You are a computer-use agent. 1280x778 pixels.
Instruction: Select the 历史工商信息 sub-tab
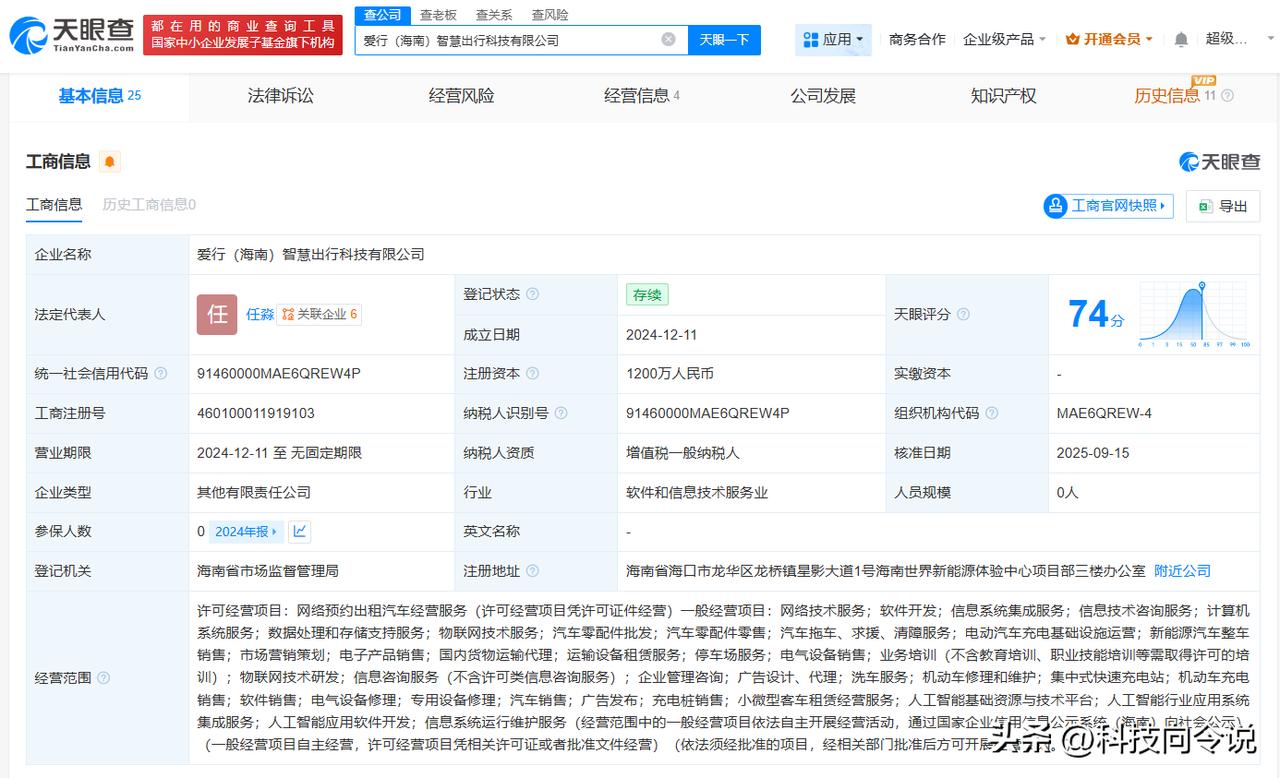click(x=149, y=205)
